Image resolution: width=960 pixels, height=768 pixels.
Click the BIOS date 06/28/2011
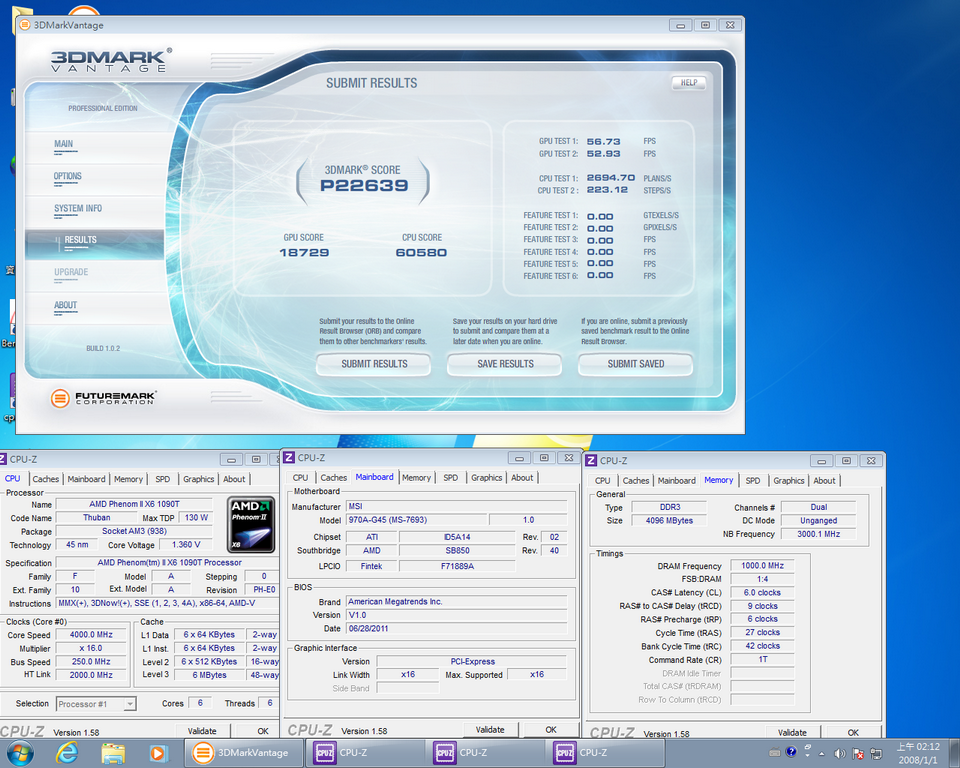(x=456, y=628)
